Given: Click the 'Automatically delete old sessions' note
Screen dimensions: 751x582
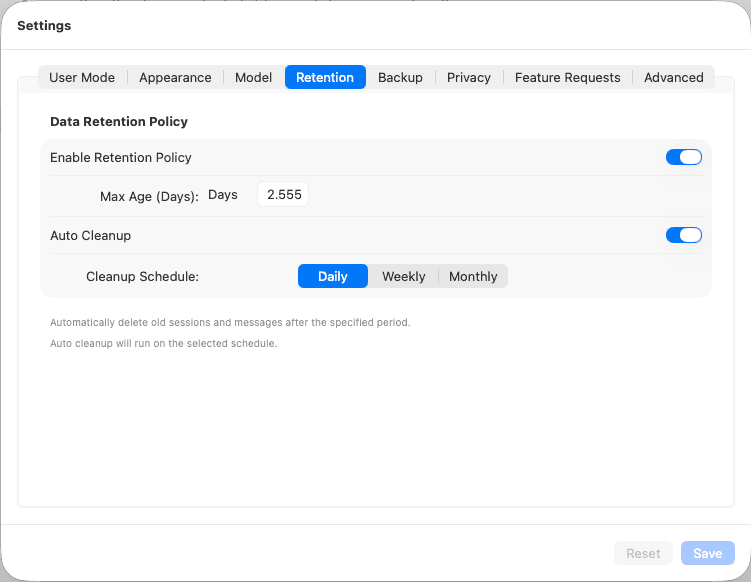Looking at the screenshot, I should (230, 322).
